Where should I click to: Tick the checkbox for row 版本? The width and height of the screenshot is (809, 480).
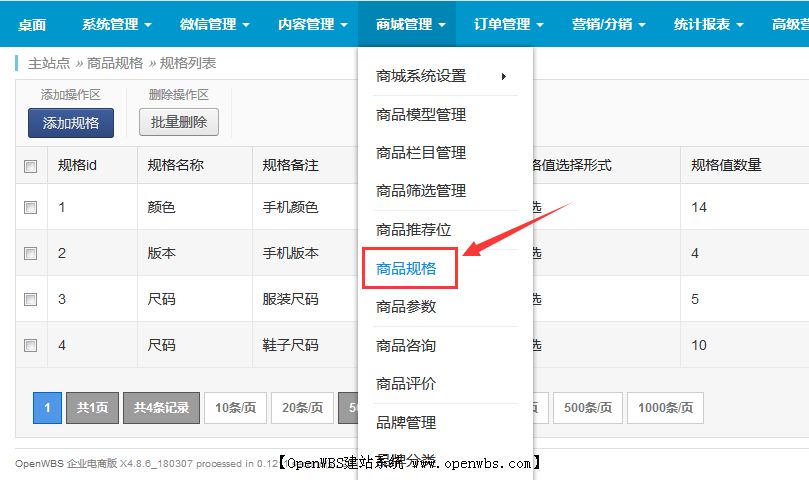point(31,254)
